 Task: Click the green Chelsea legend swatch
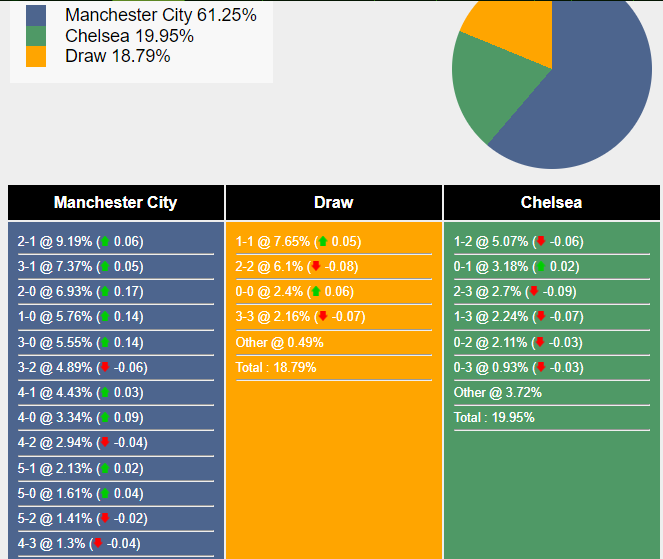(x=36, y=36)
